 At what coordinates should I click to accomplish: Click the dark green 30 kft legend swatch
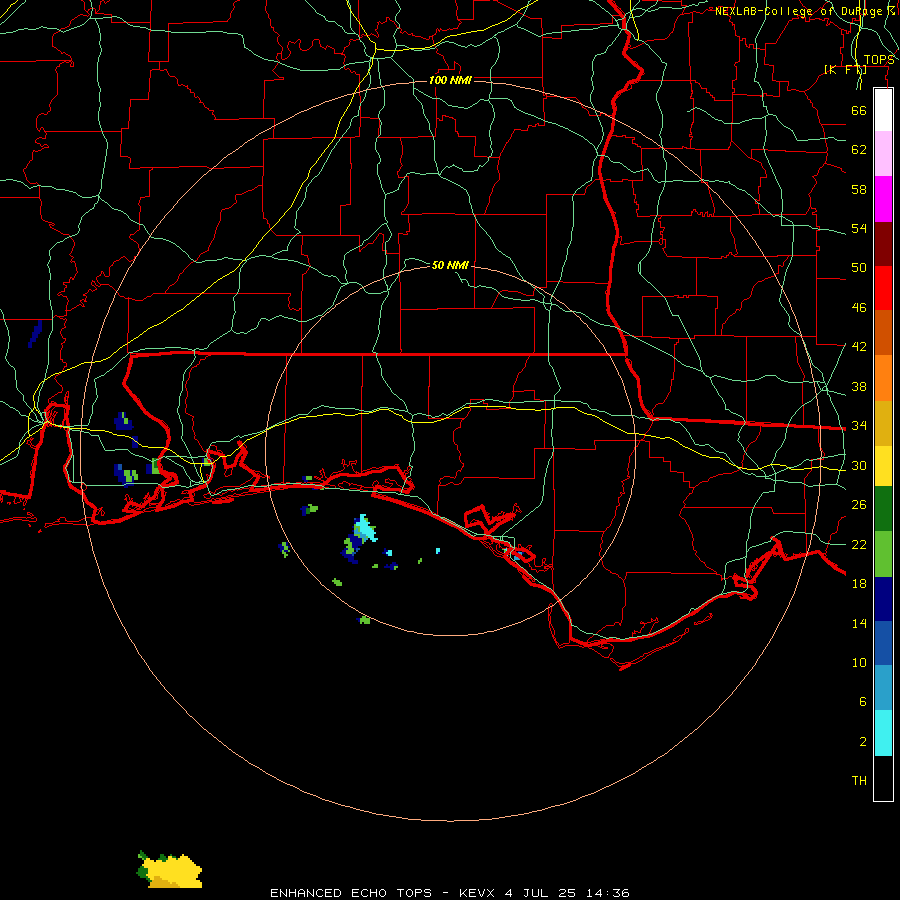[883, 509]
